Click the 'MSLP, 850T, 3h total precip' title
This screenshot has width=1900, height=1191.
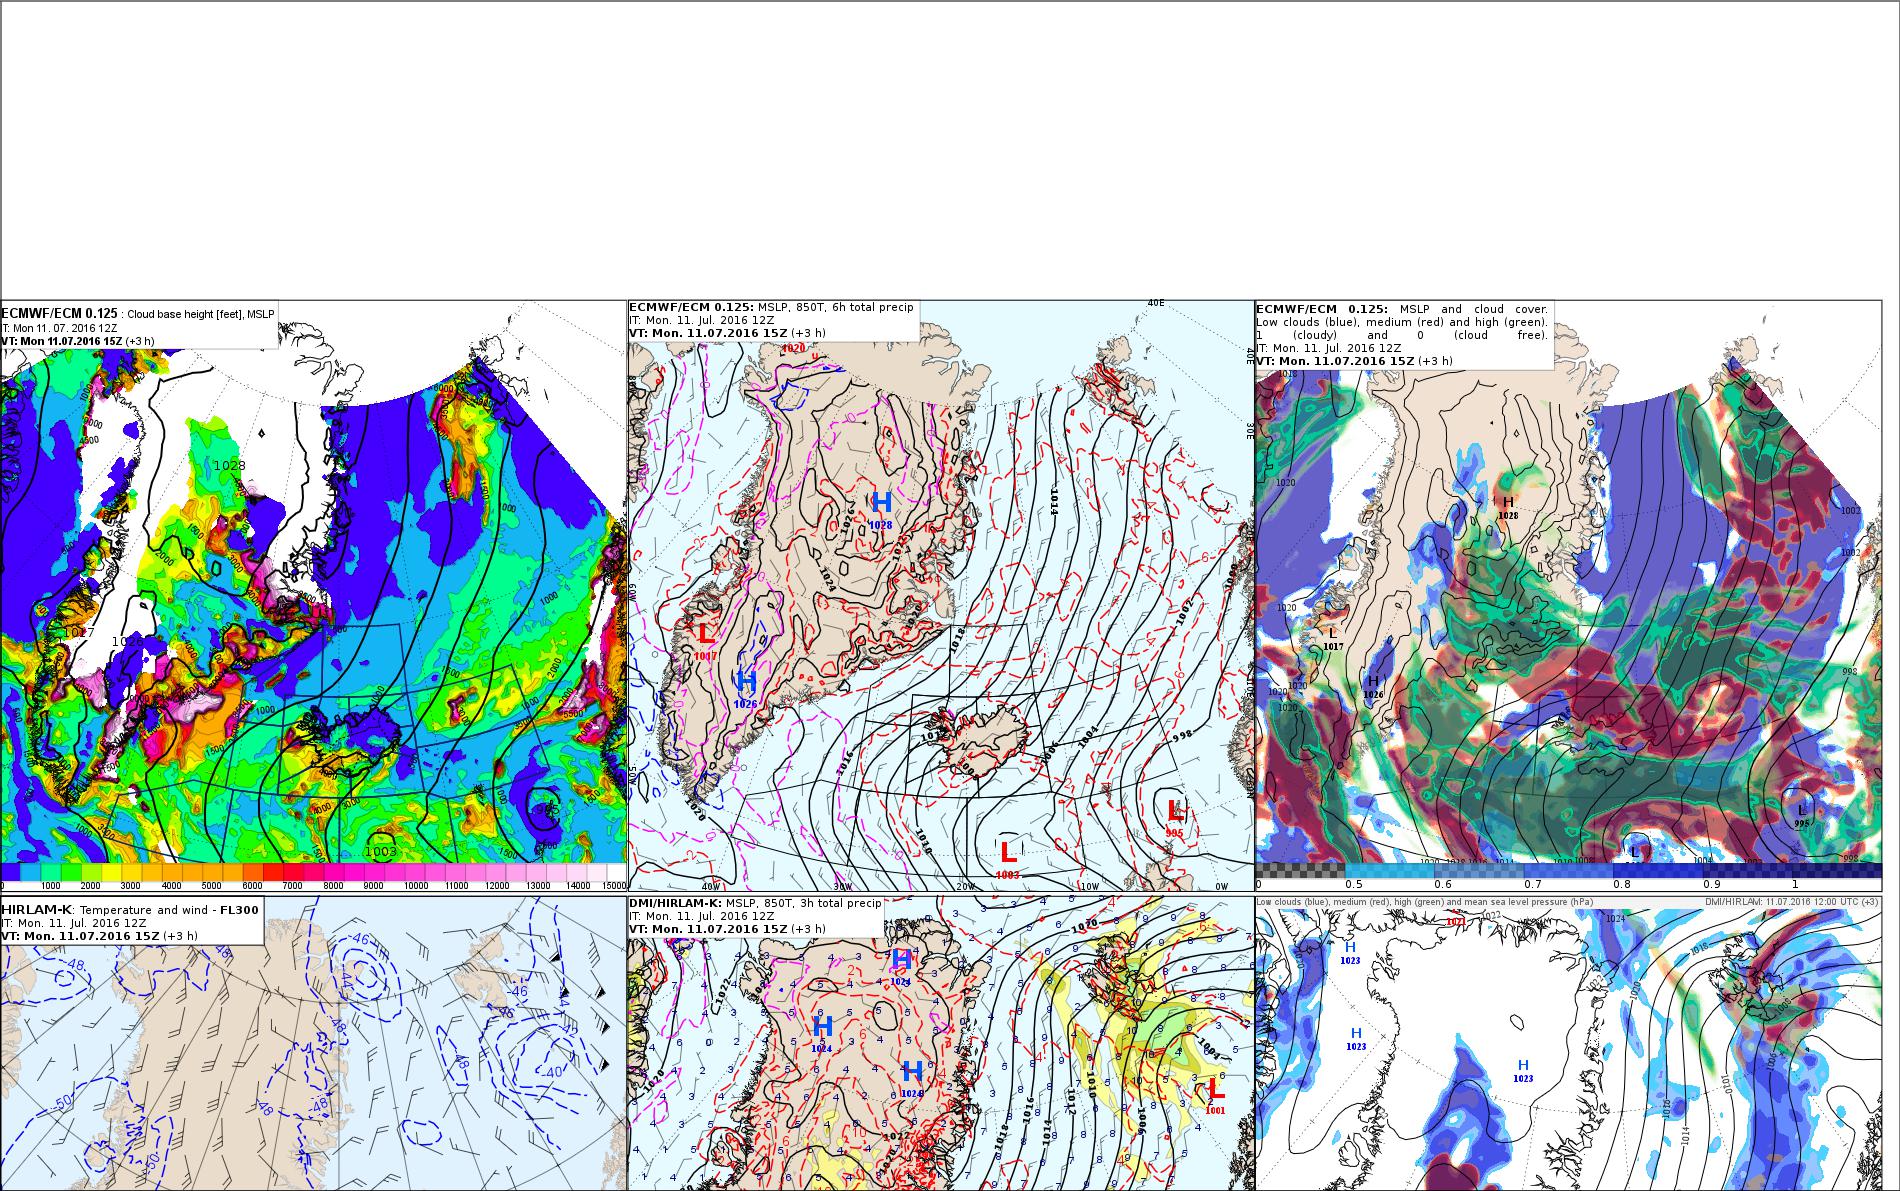click(x=804, y=903)
